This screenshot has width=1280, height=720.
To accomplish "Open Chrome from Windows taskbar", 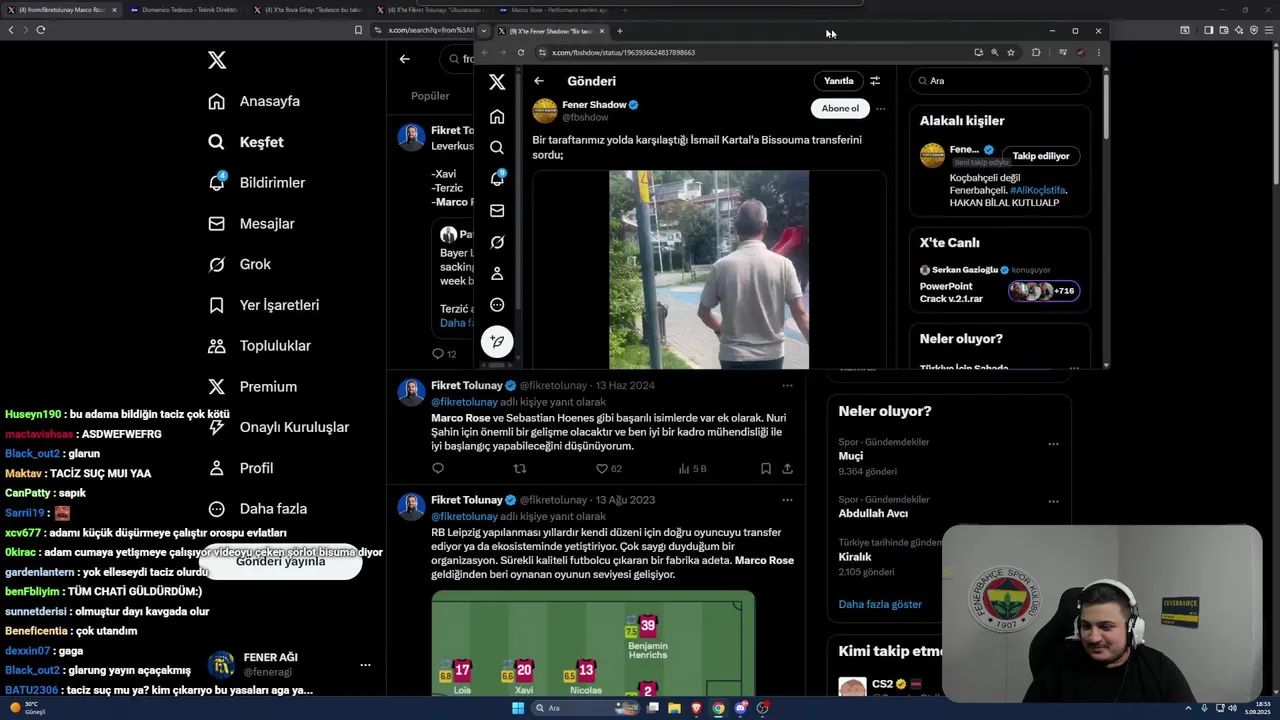I will pos(718,708).
